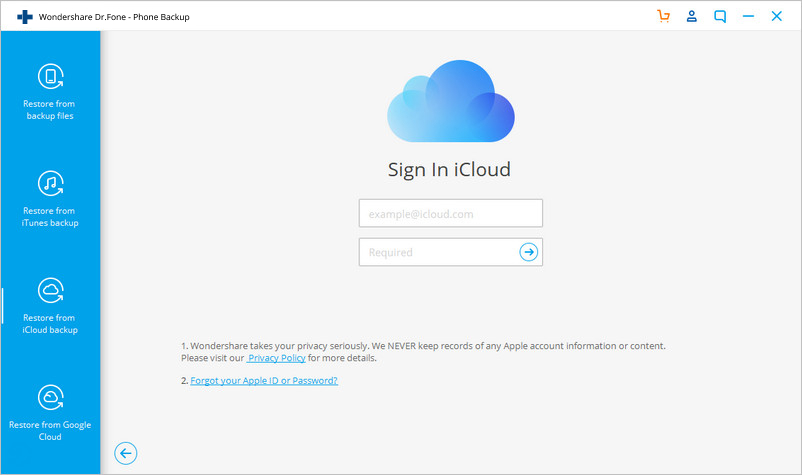Click the shopping cart icon

(663, 16)
